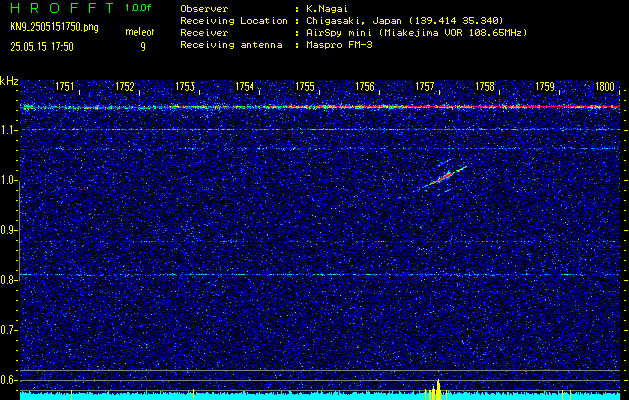Click the tall yellow signal peak in the level graph

pos(438,389)
